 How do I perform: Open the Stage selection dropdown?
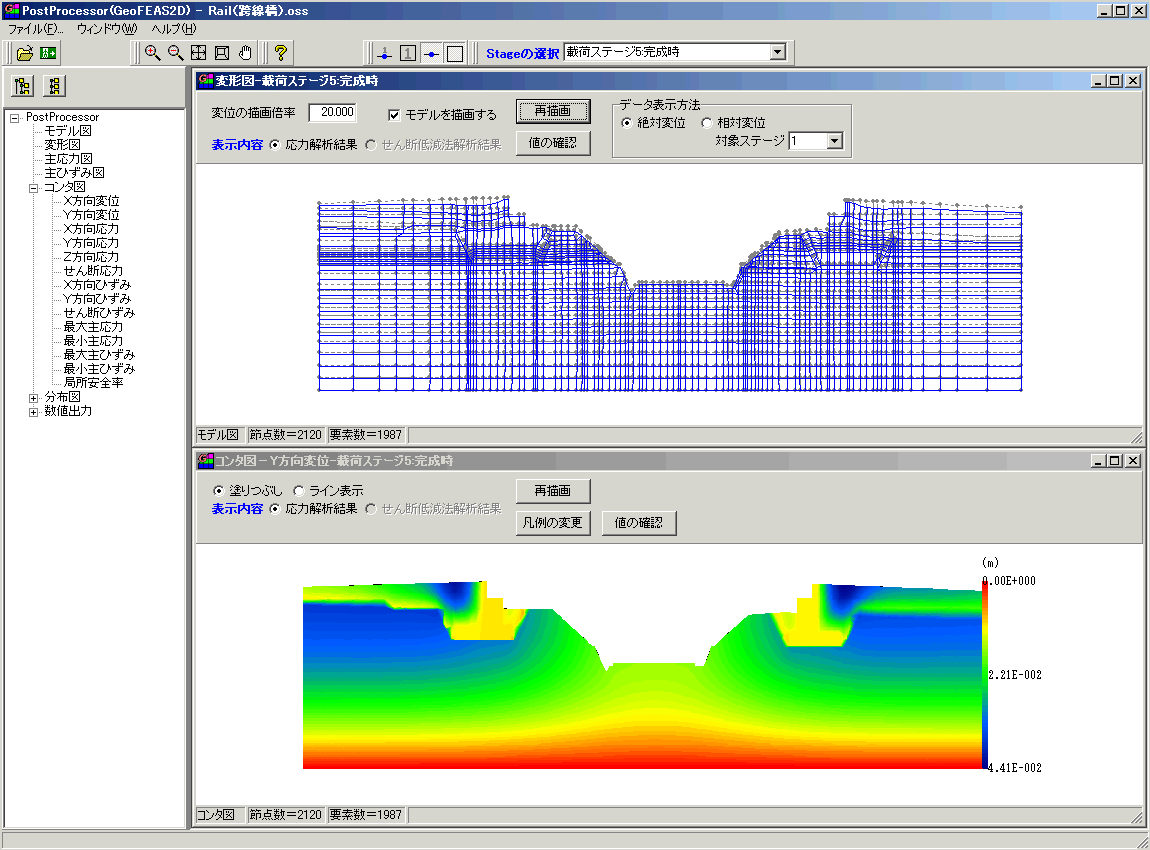(778, 52)
